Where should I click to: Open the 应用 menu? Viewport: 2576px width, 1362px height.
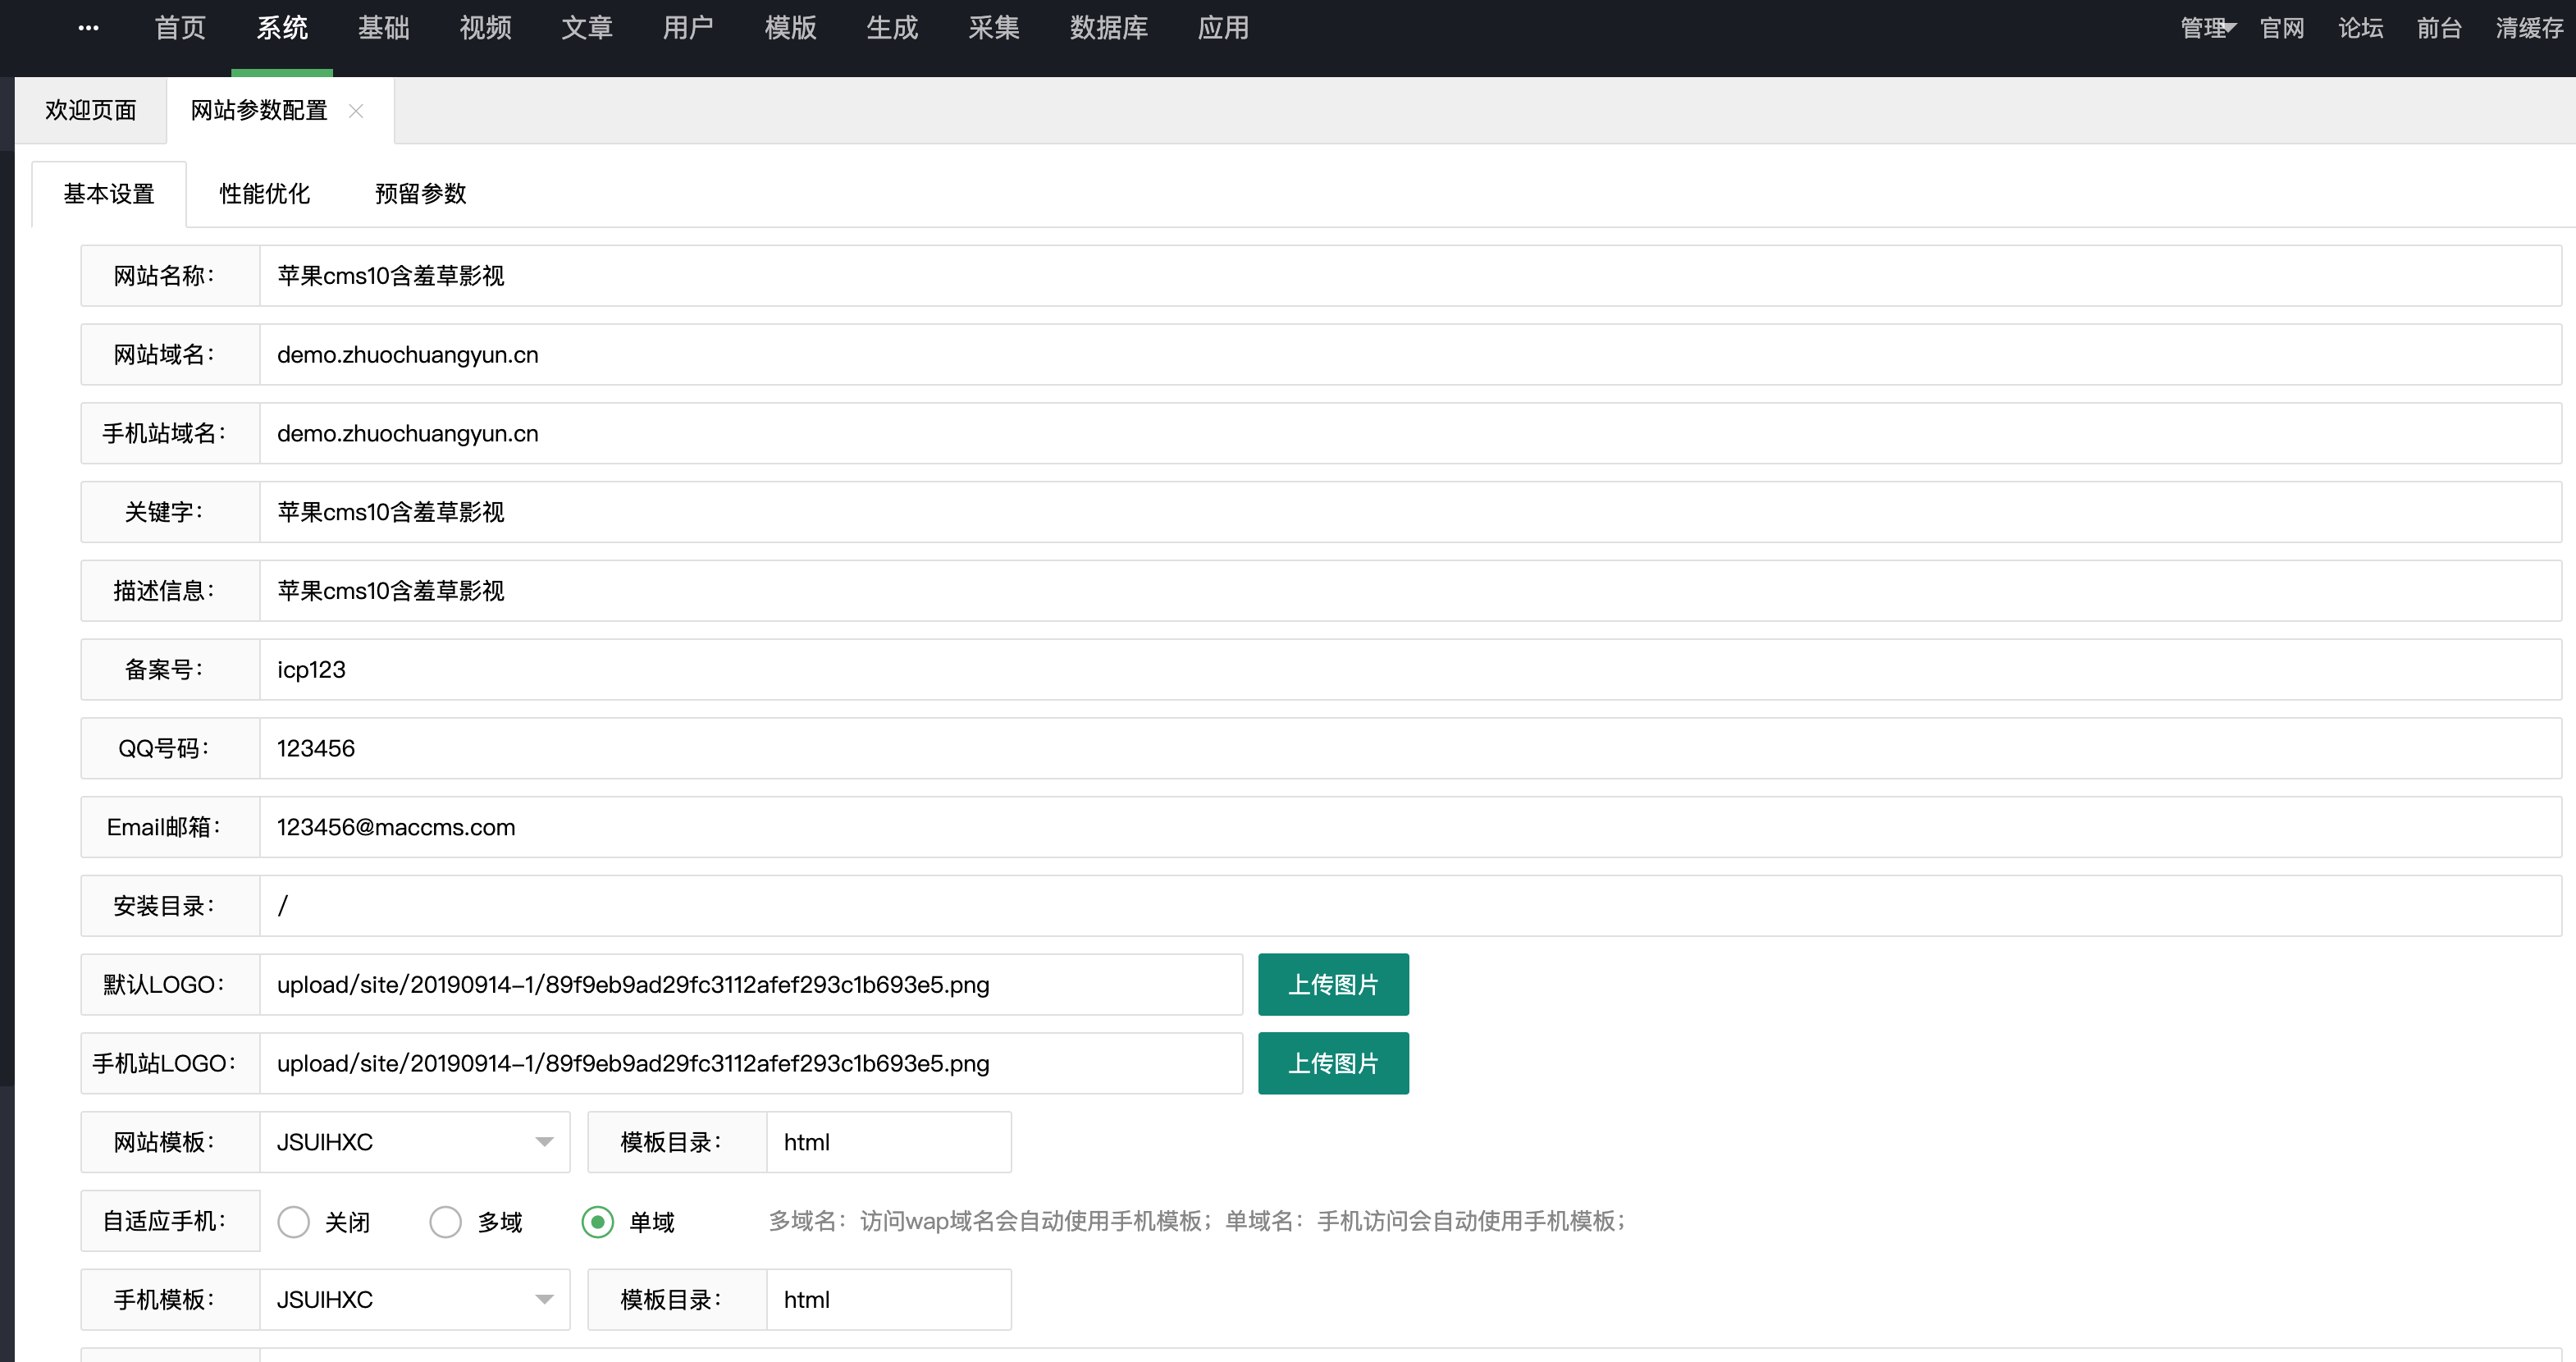tap(1224, 28)
